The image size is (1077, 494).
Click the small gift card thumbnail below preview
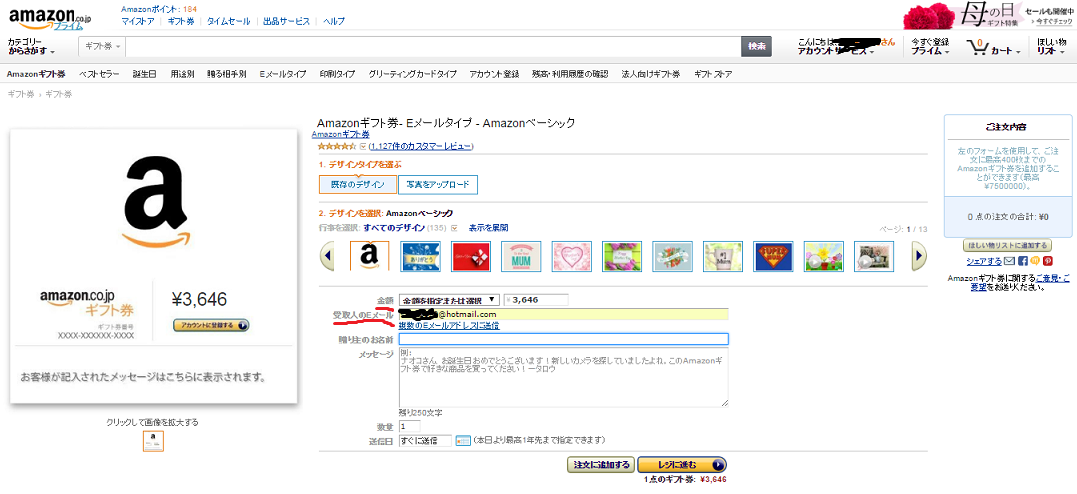tap(153, 441)
